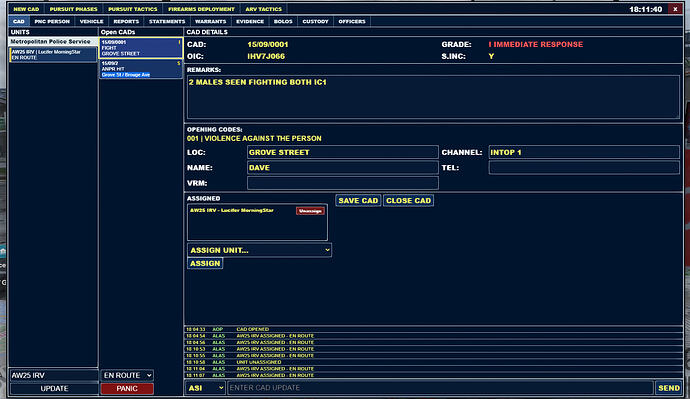Switch to the VEHICLE tab

point(92,21)
